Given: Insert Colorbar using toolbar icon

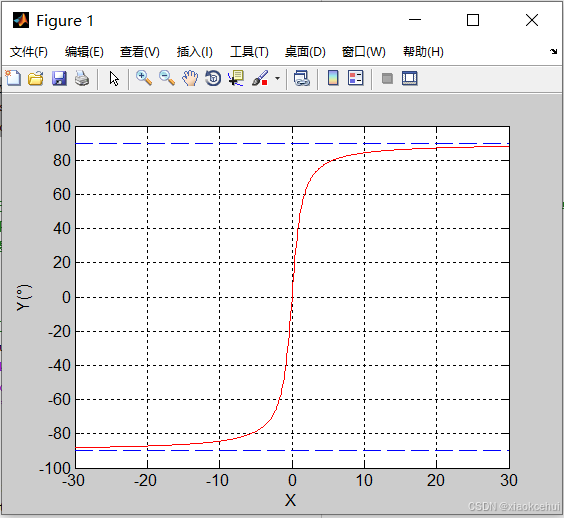Looking at the screenshot, I should pyautogui.click(x=333, y=78).
